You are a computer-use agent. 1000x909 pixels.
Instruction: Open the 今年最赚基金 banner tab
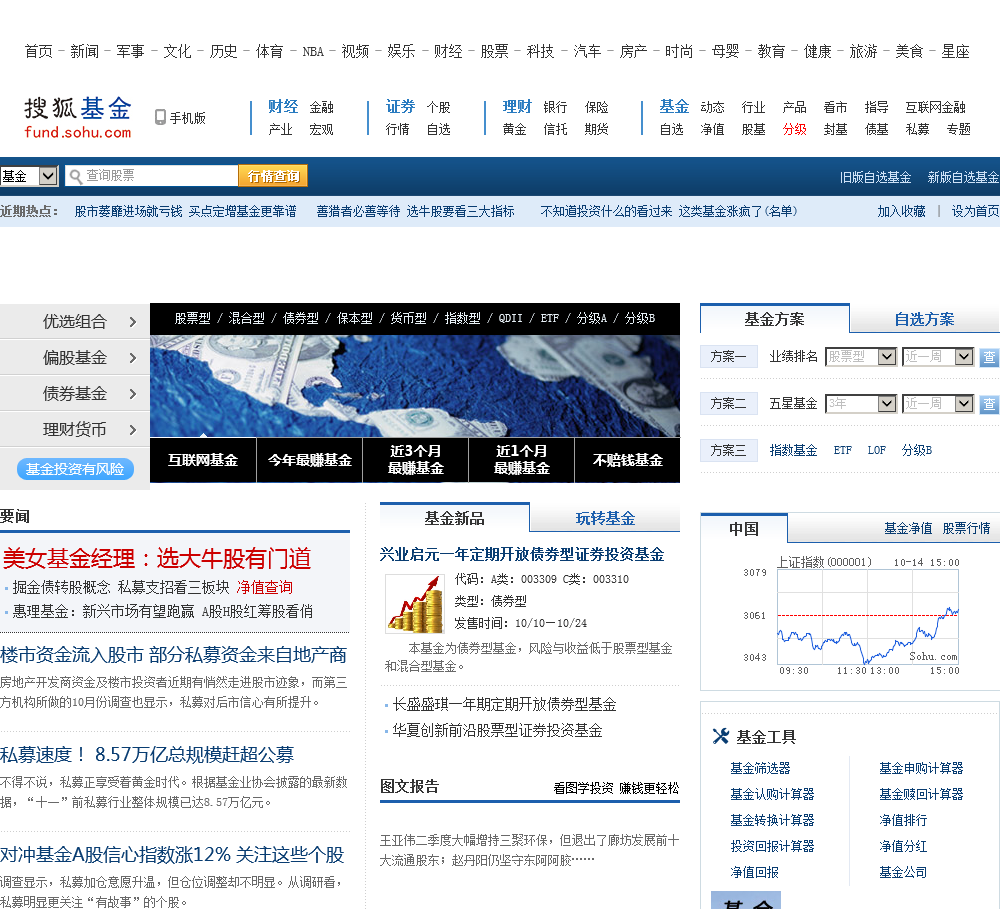coord(309,460)
